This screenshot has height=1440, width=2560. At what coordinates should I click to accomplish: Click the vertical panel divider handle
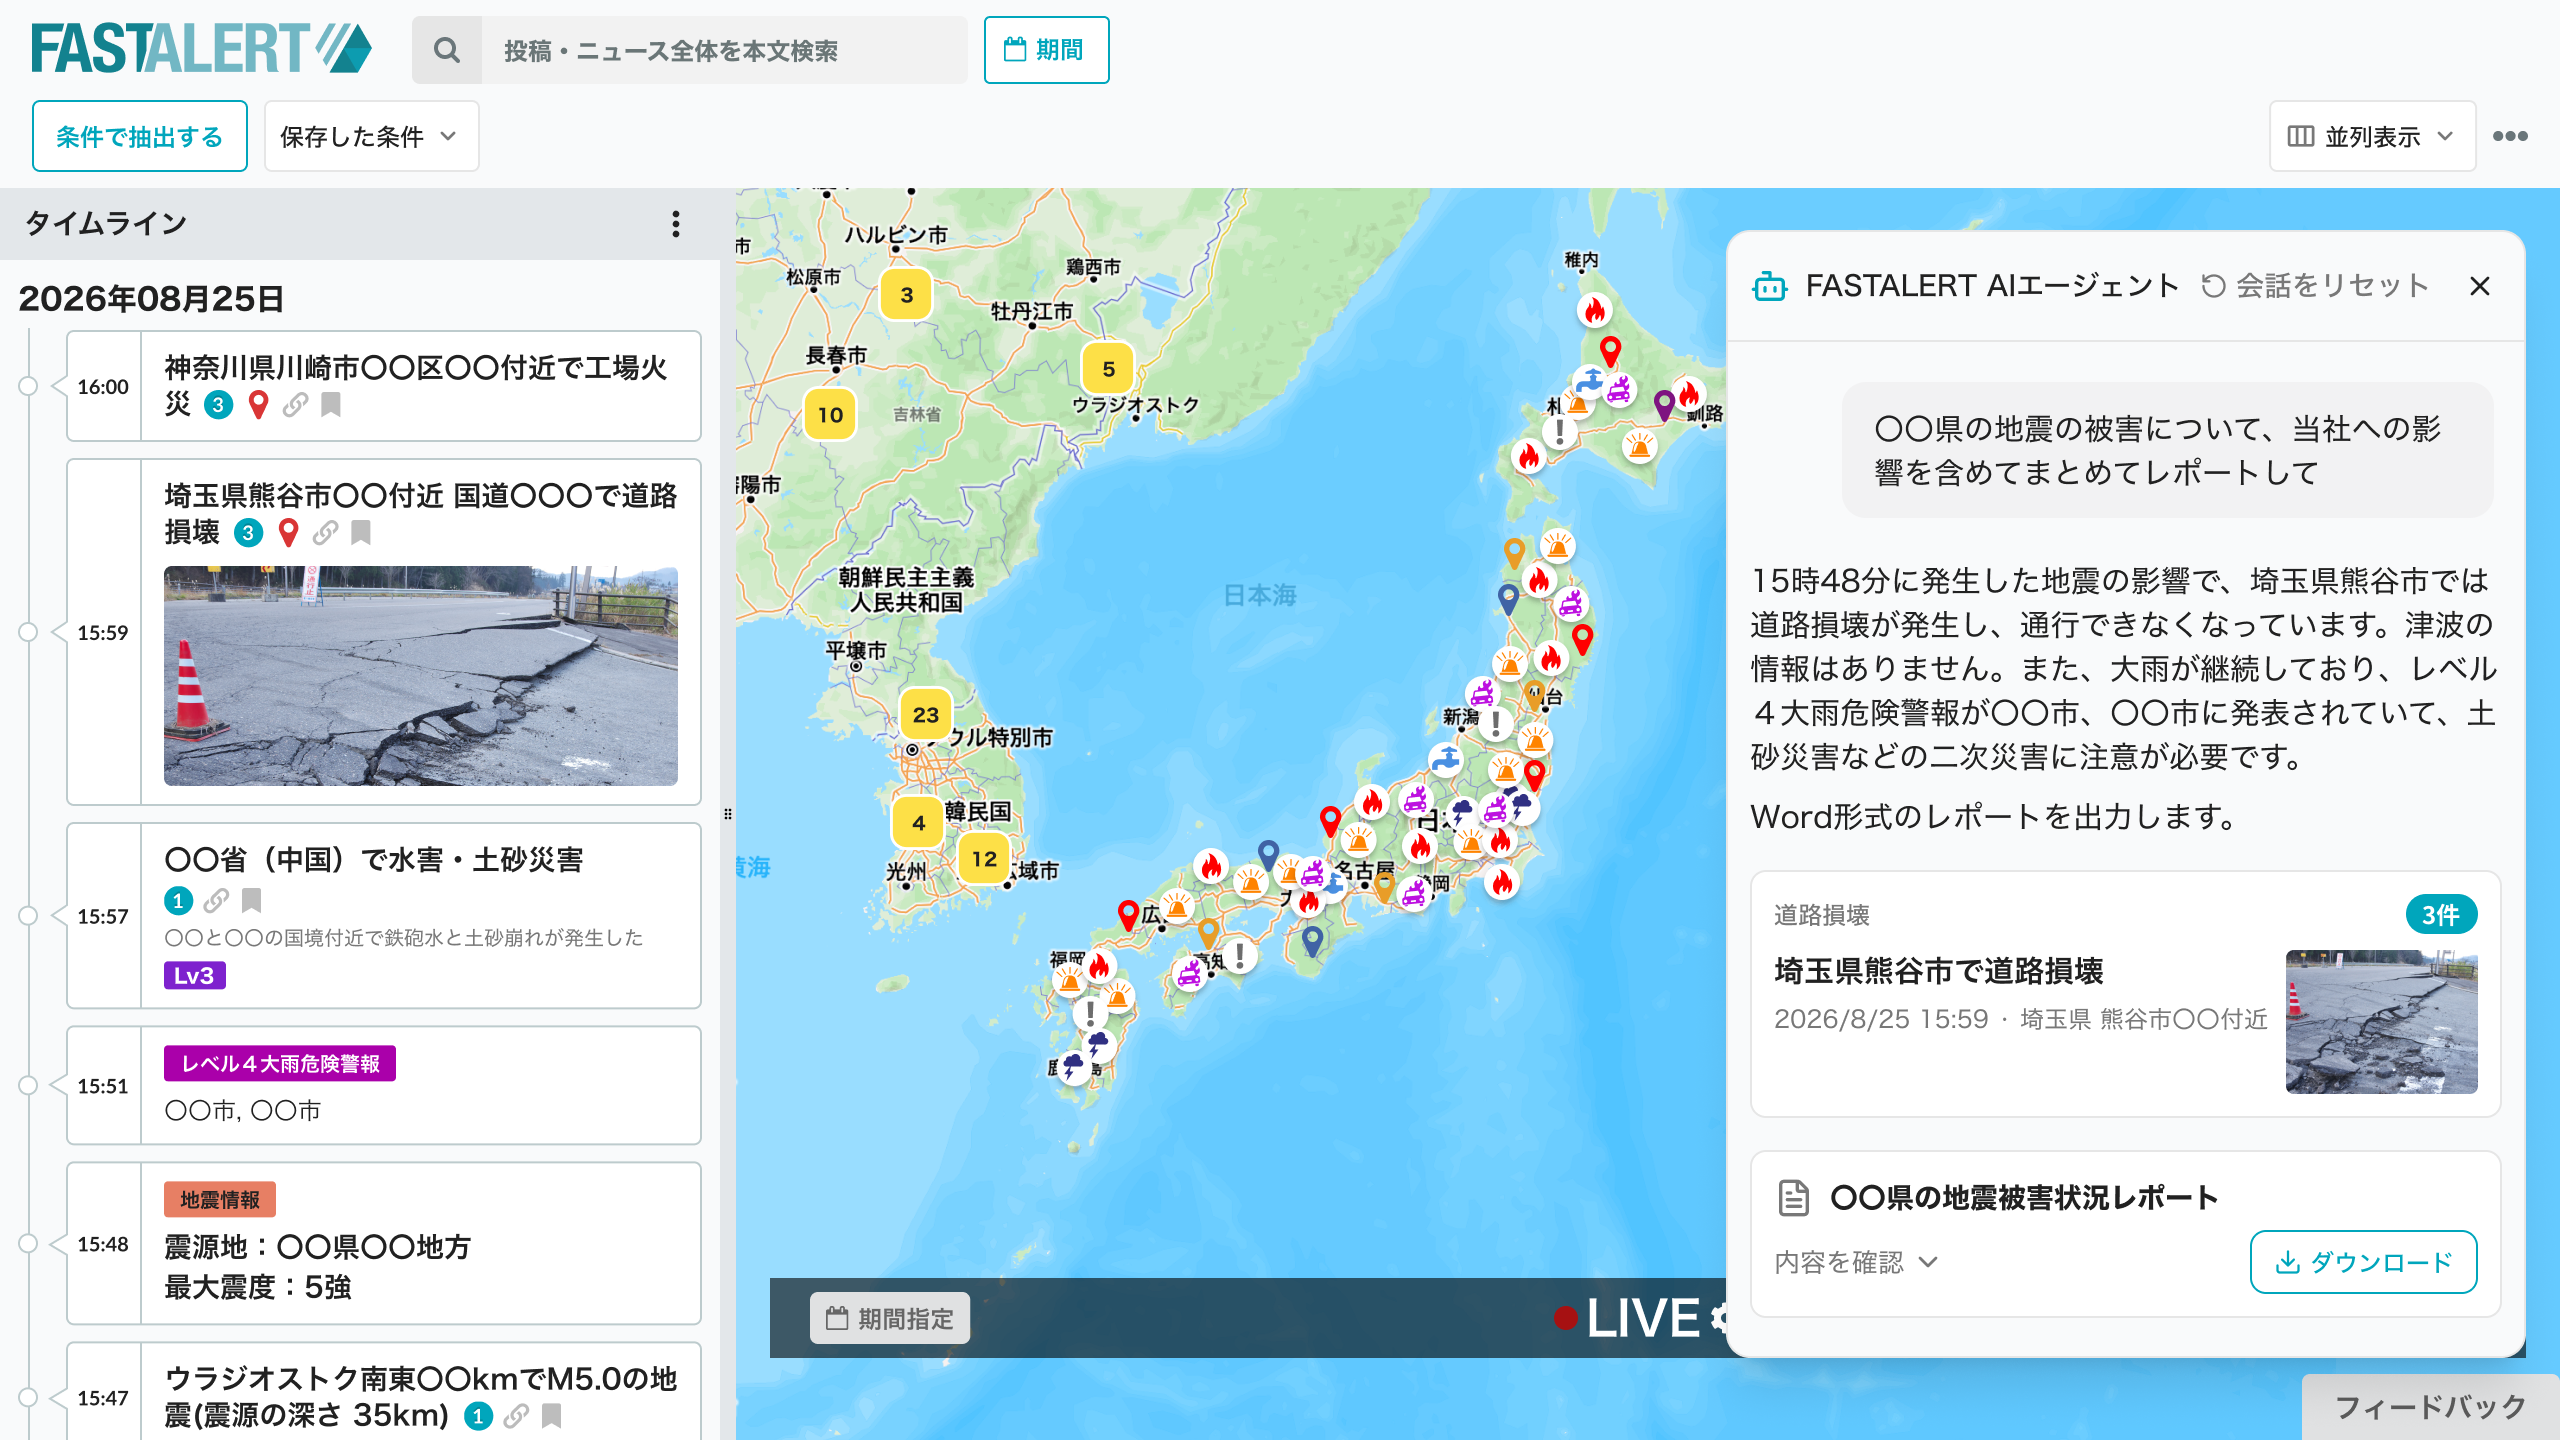(728, 814)
